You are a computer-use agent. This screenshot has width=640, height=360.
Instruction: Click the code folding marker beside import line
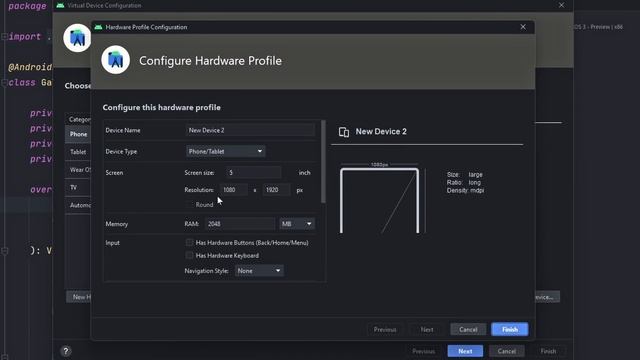click(4, 37)
